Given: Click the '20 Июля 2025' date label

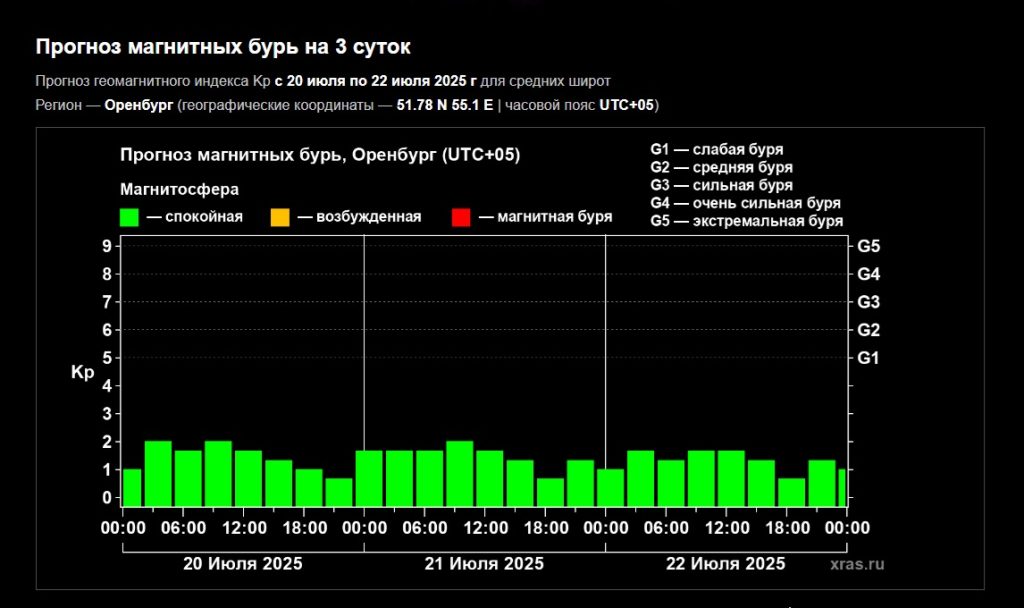Looking at the screenshot, I should 242,564.
